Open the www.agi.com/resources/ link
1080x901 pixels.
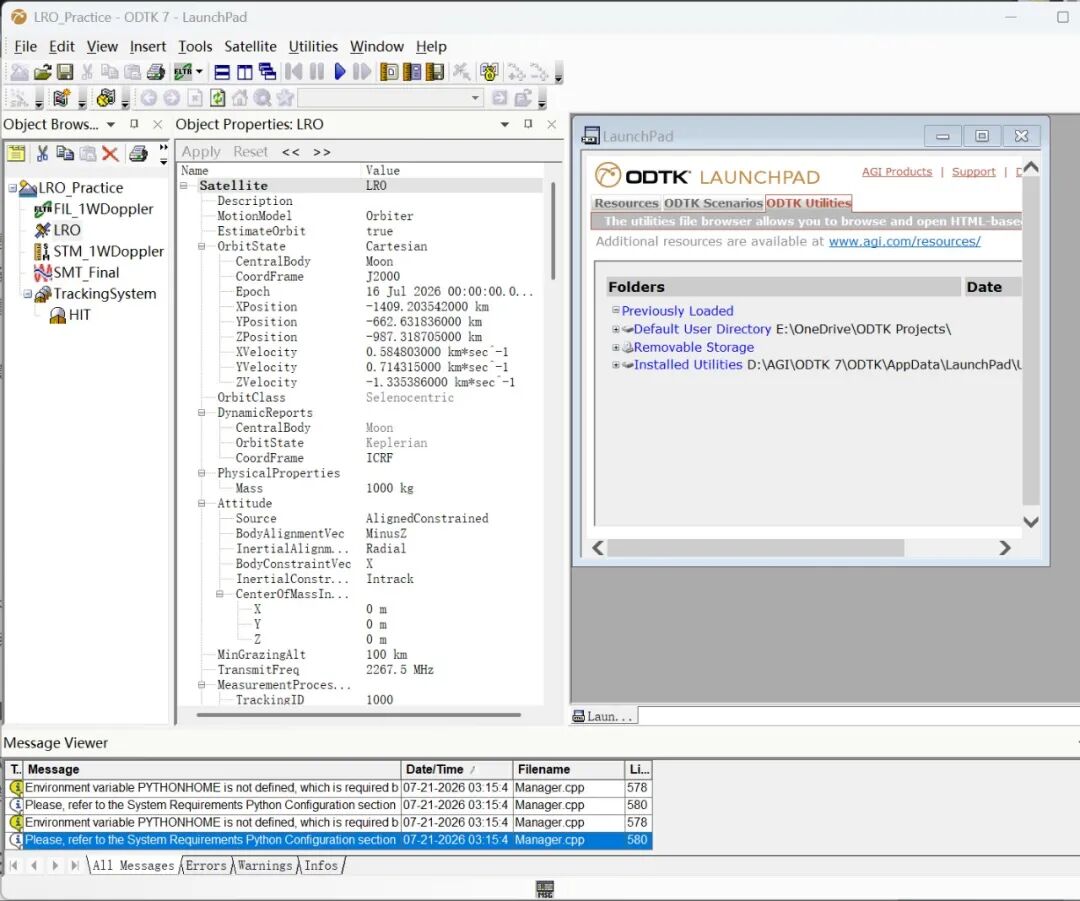pyautogui.click(x=904, y=241)
